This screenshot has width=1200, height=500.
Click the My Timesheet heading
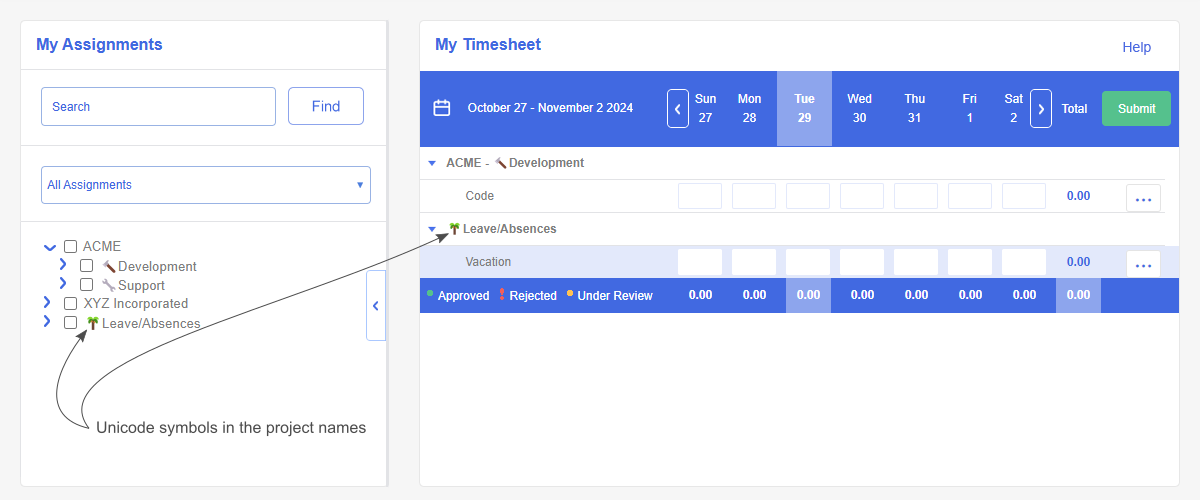coord(488,44)
